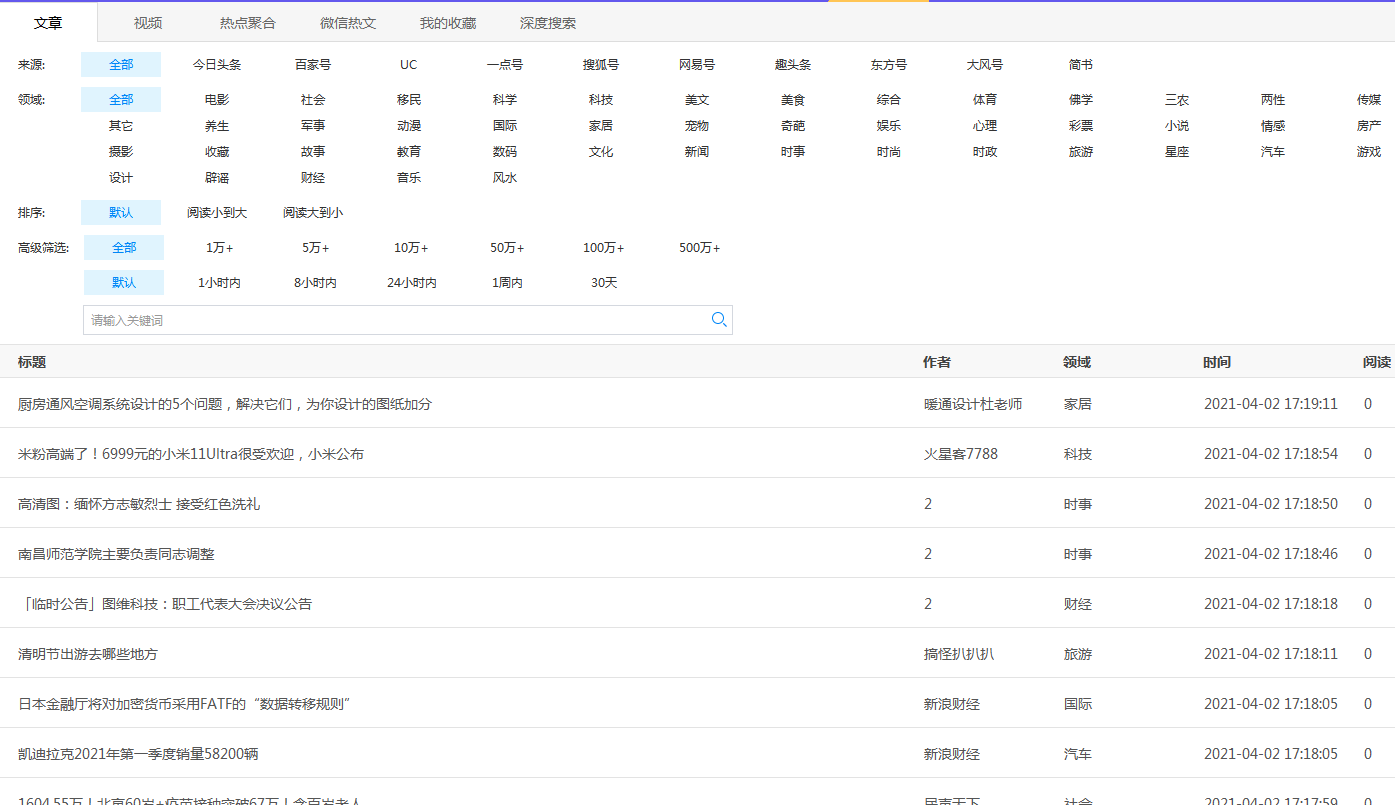
Task: Select the 10万+ reads filter
Action: point(411,248)
